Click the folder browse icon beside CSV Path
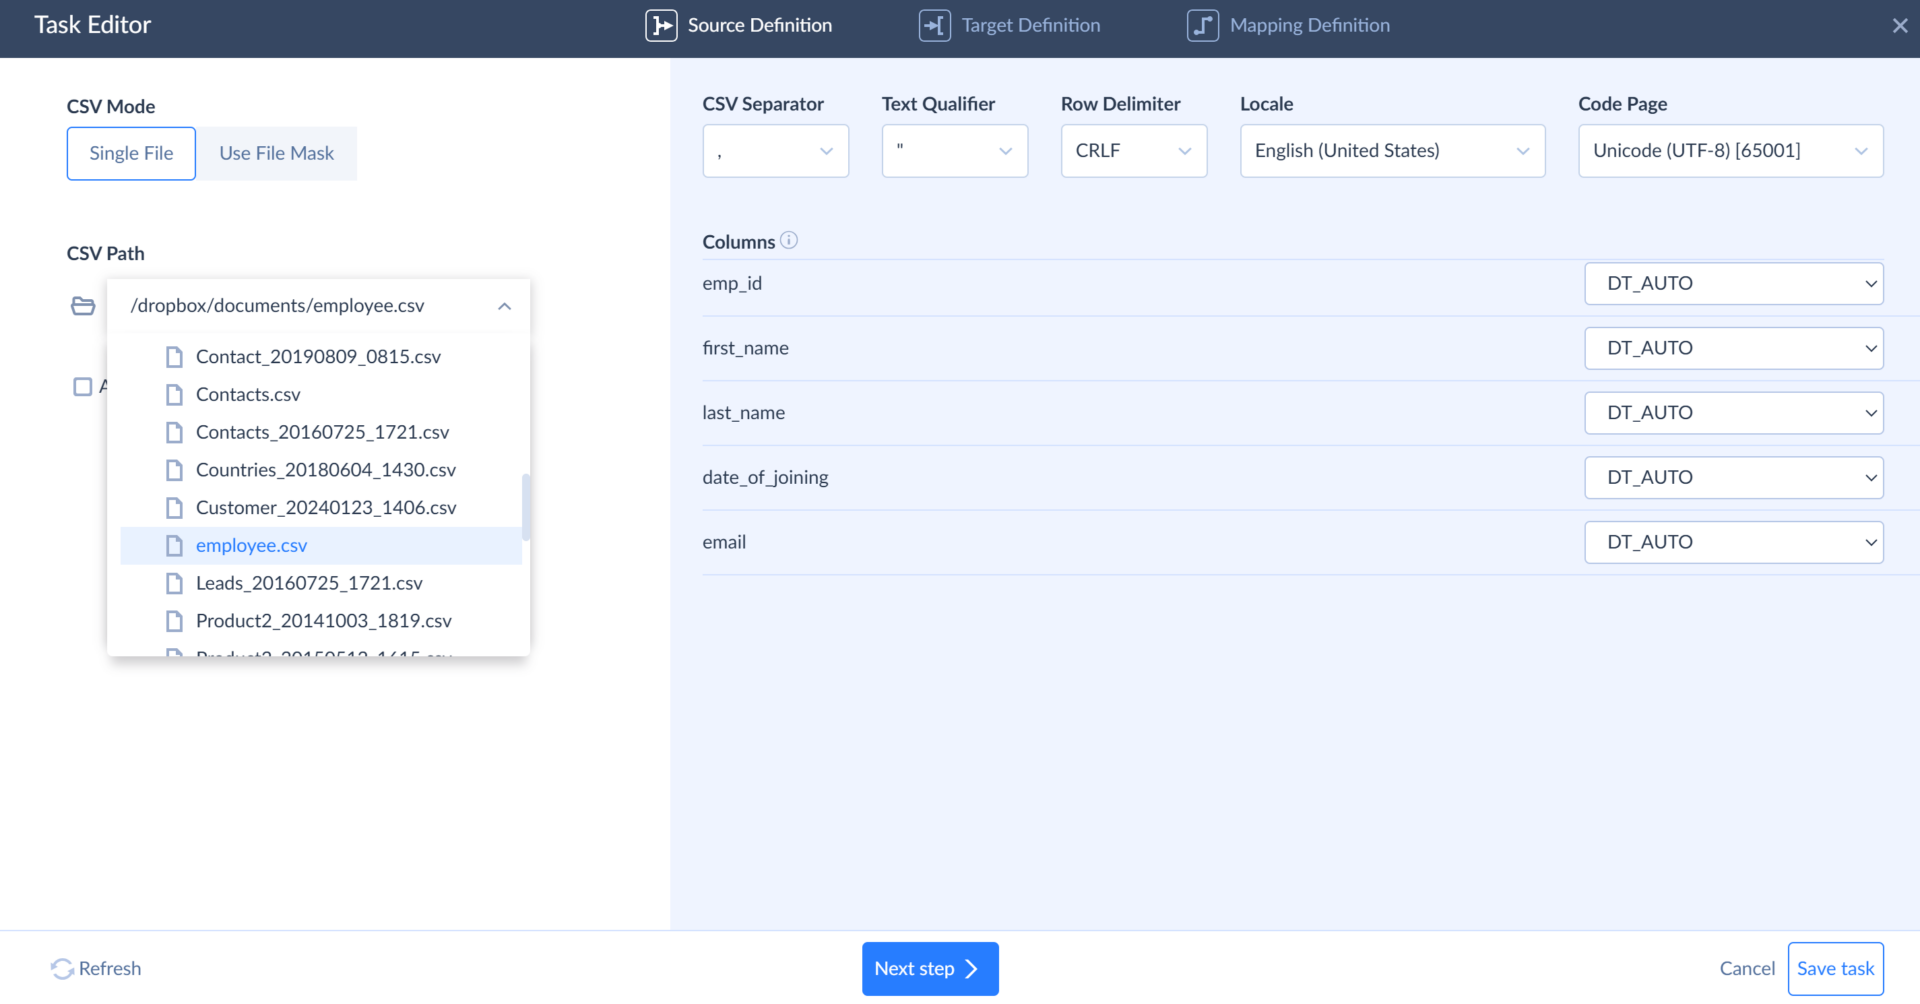Screen dimensions: 1920x1004 coord(83,306)
